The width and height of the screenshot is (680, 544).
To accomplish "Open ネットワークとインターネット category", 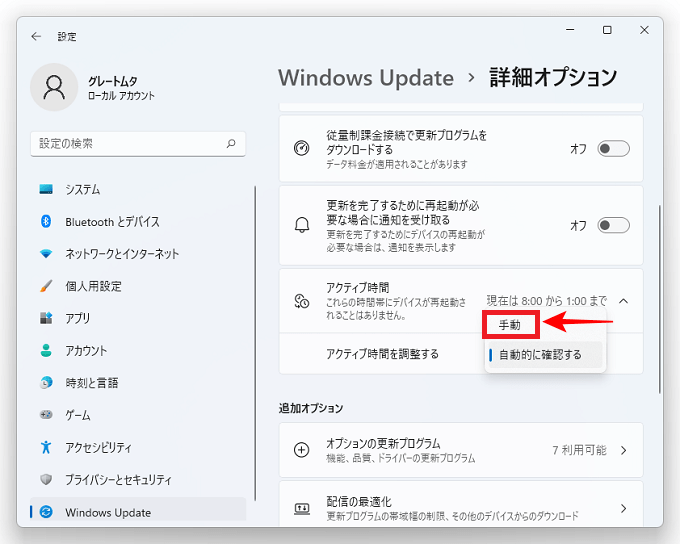I will point(138,254).
